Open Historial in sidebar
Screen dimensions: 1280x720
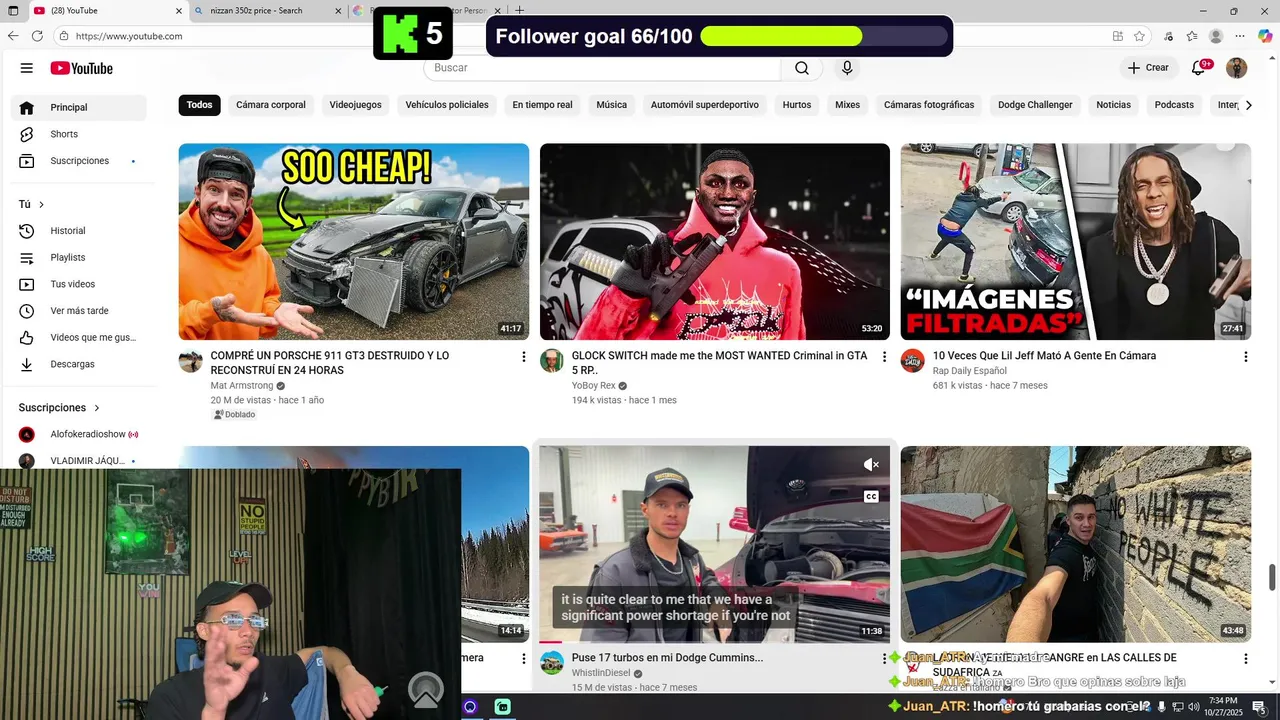click(x=79, y=231)
